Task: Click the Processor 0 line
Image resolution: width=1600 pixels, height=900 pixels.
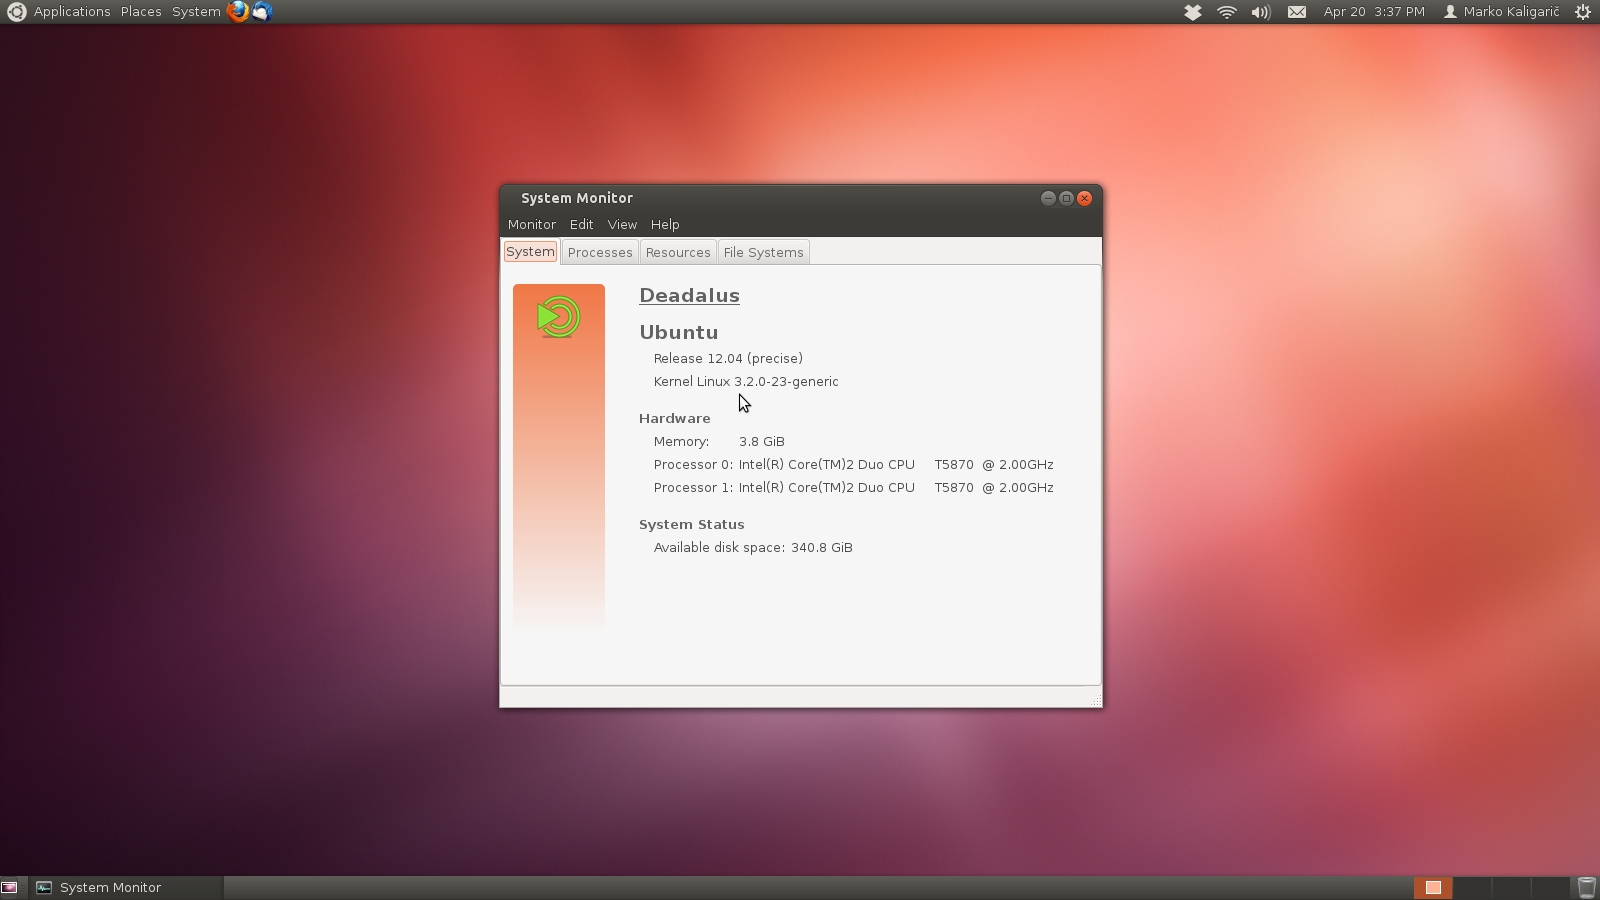Action: pos(853,464)
